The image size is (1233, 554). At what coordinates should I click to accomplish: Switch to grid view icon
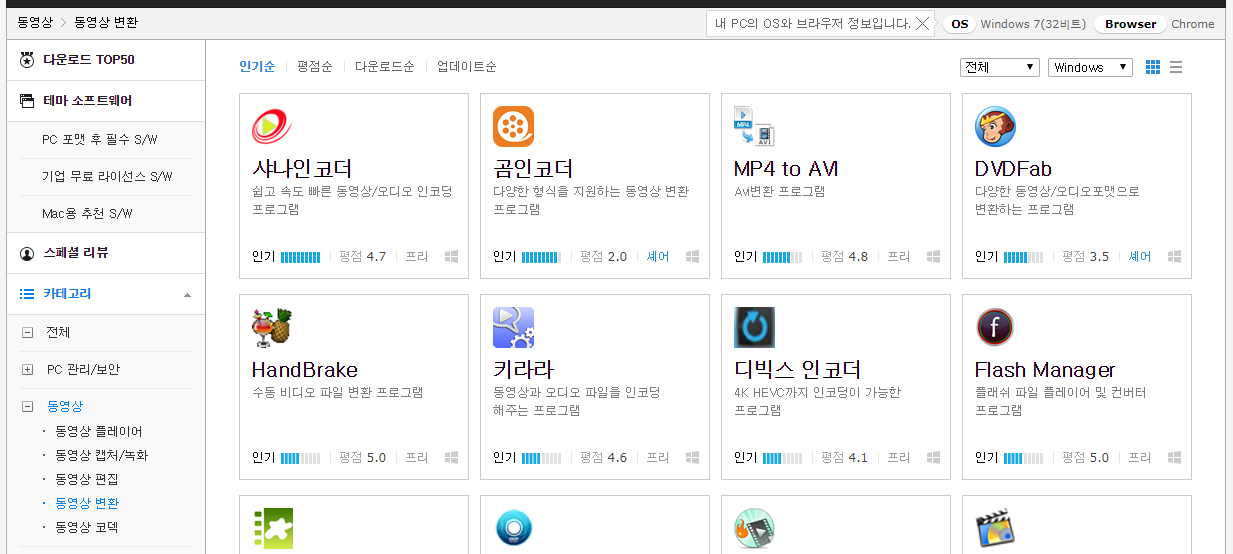(x=1153, y=67)
